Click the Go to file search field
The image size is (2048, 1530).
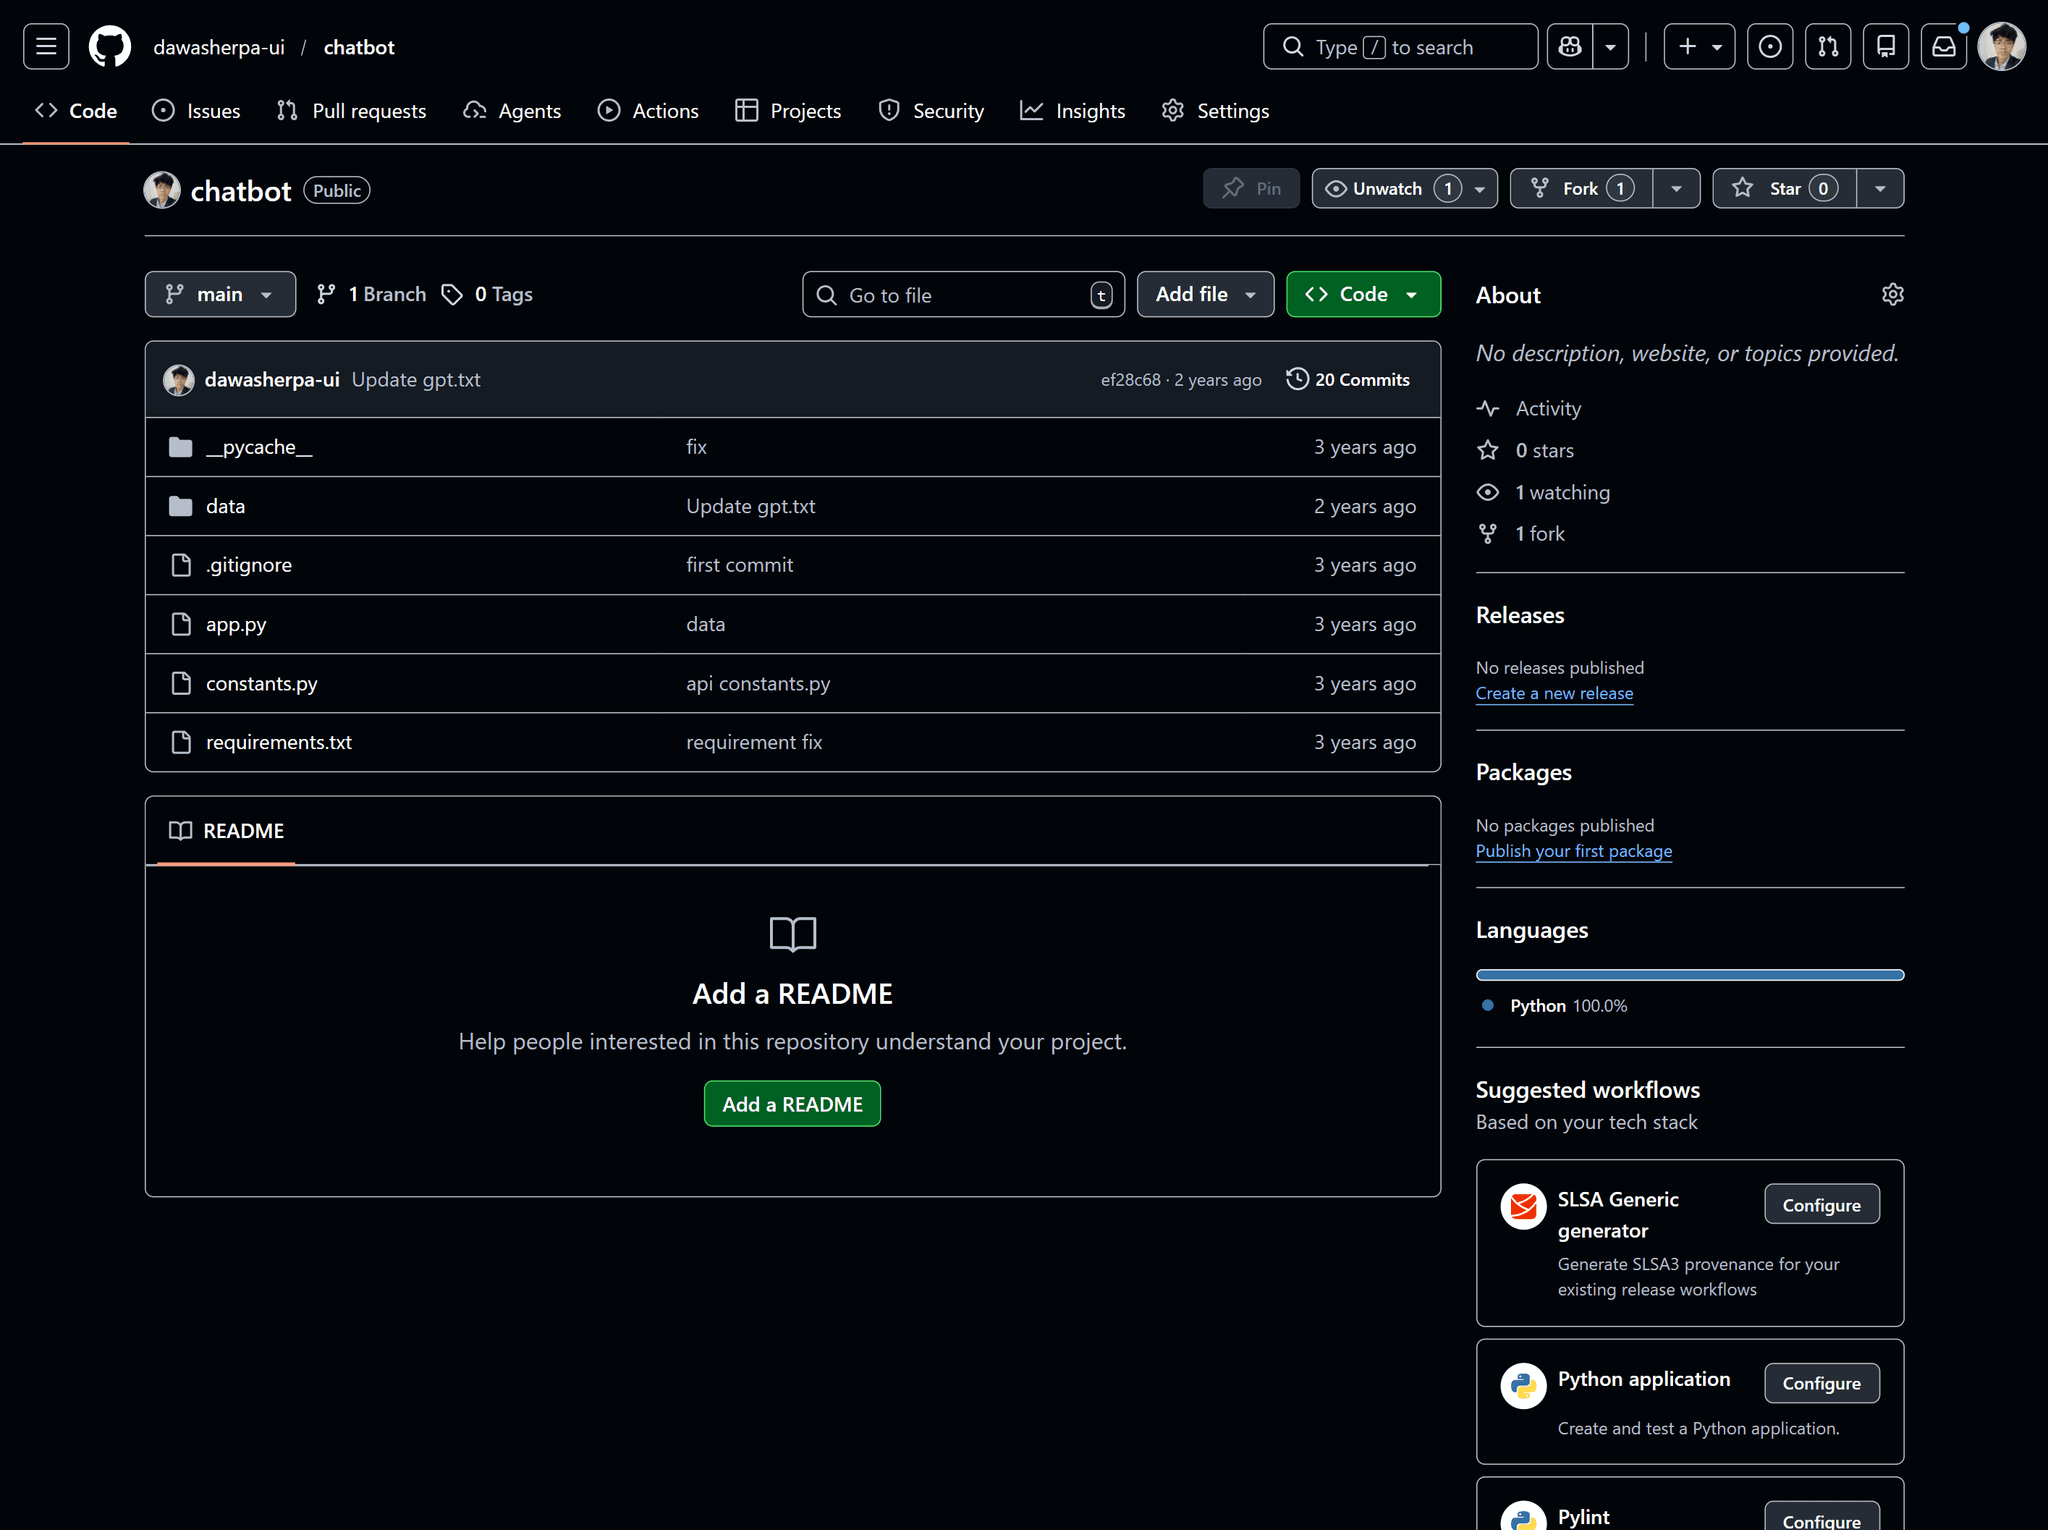(x=960, y=295)
